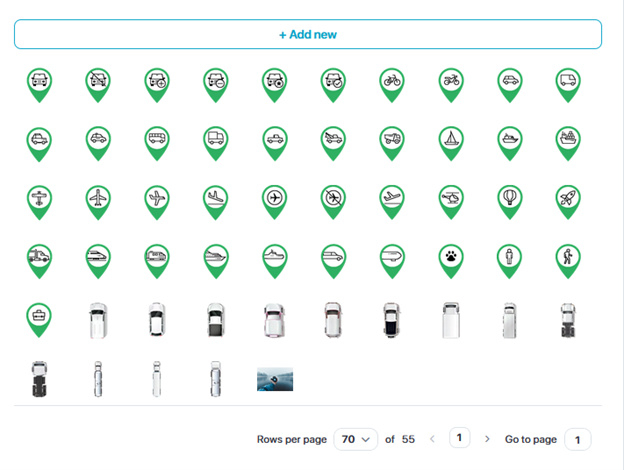Image resolution: width=624 pixels, height=470 pixels.
Task: Go to the previous page arrow
Action: coord(432,439)
